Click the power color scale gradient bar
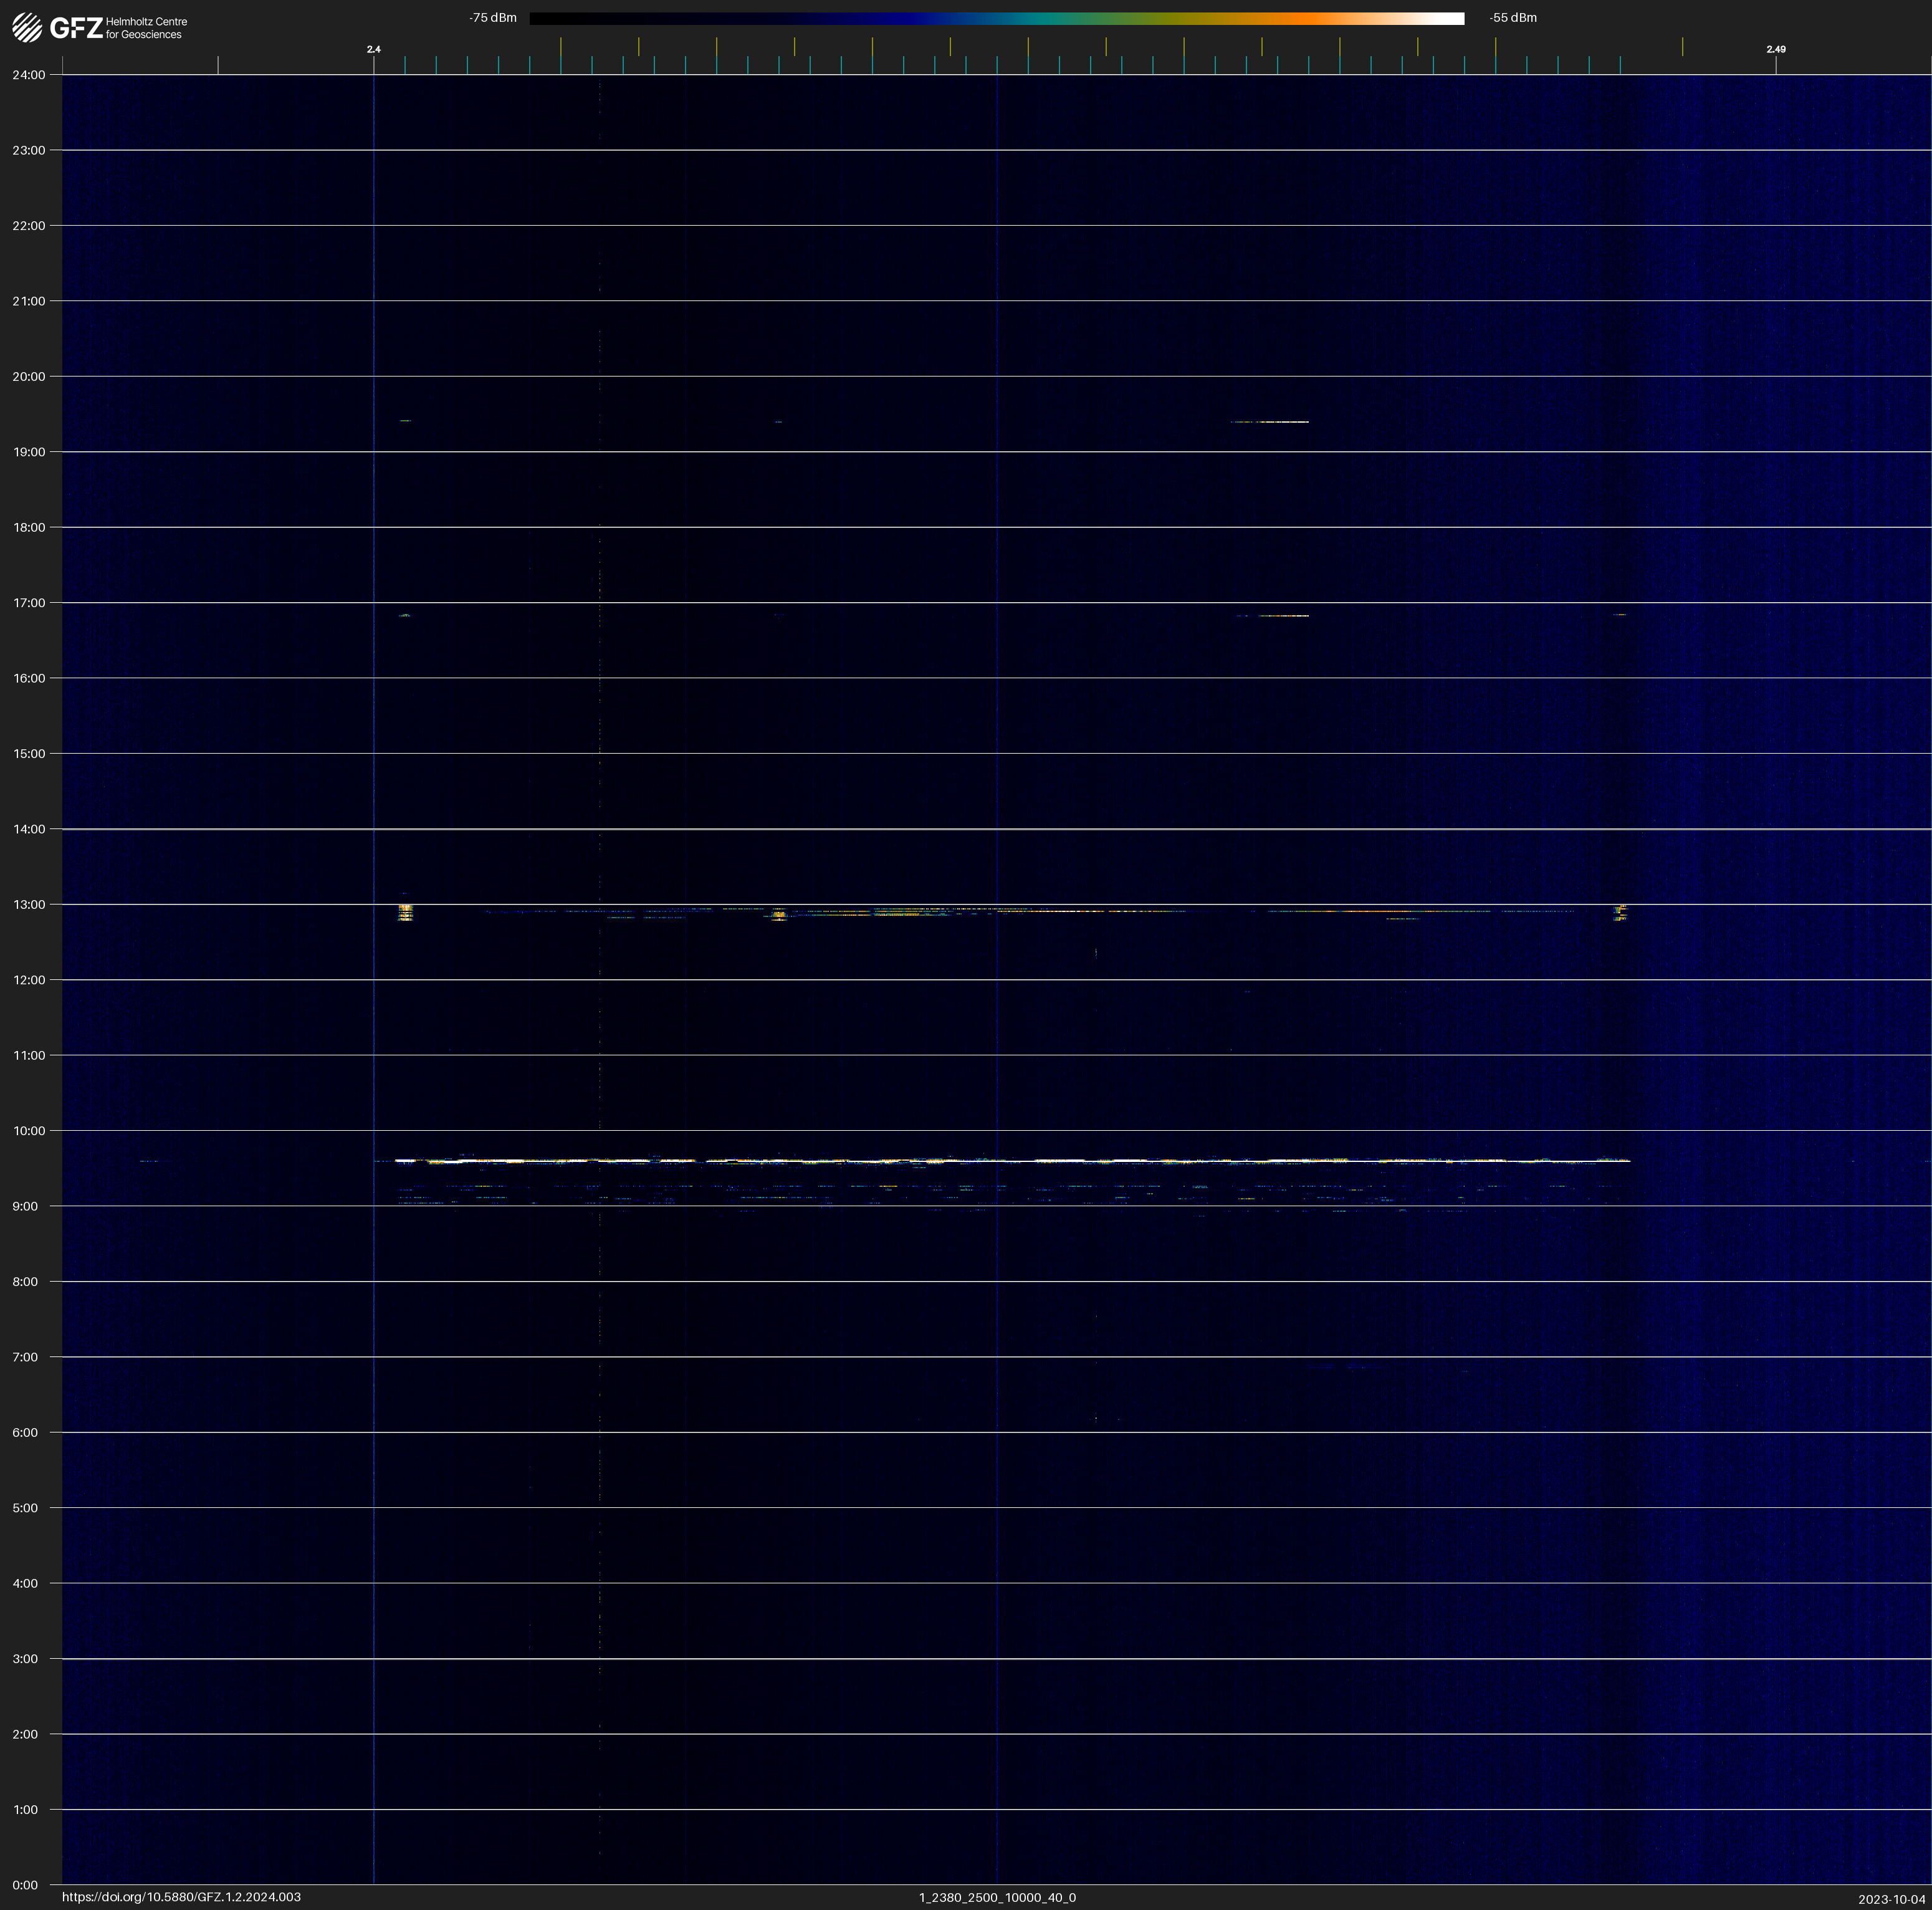The width and height of the screenshot is (1932, 1910). click(996, 18)
